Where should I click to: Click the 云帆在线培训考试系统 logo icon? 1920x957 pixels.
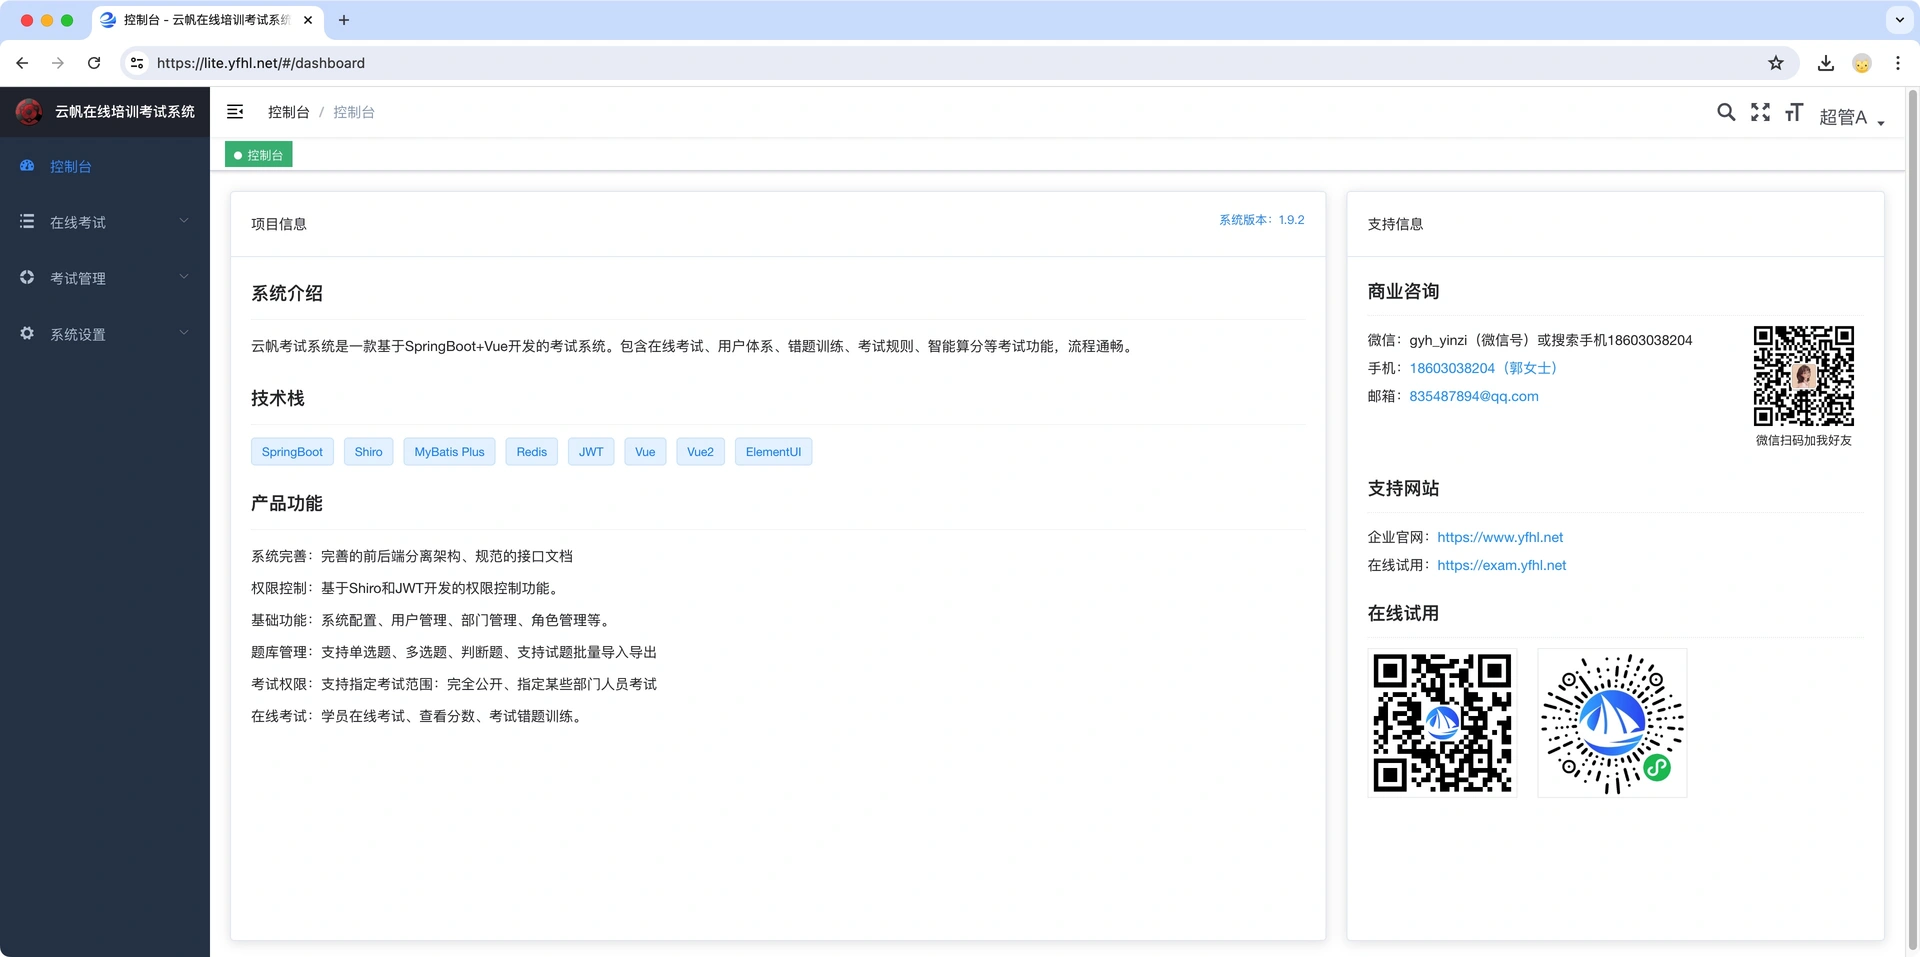29,112
